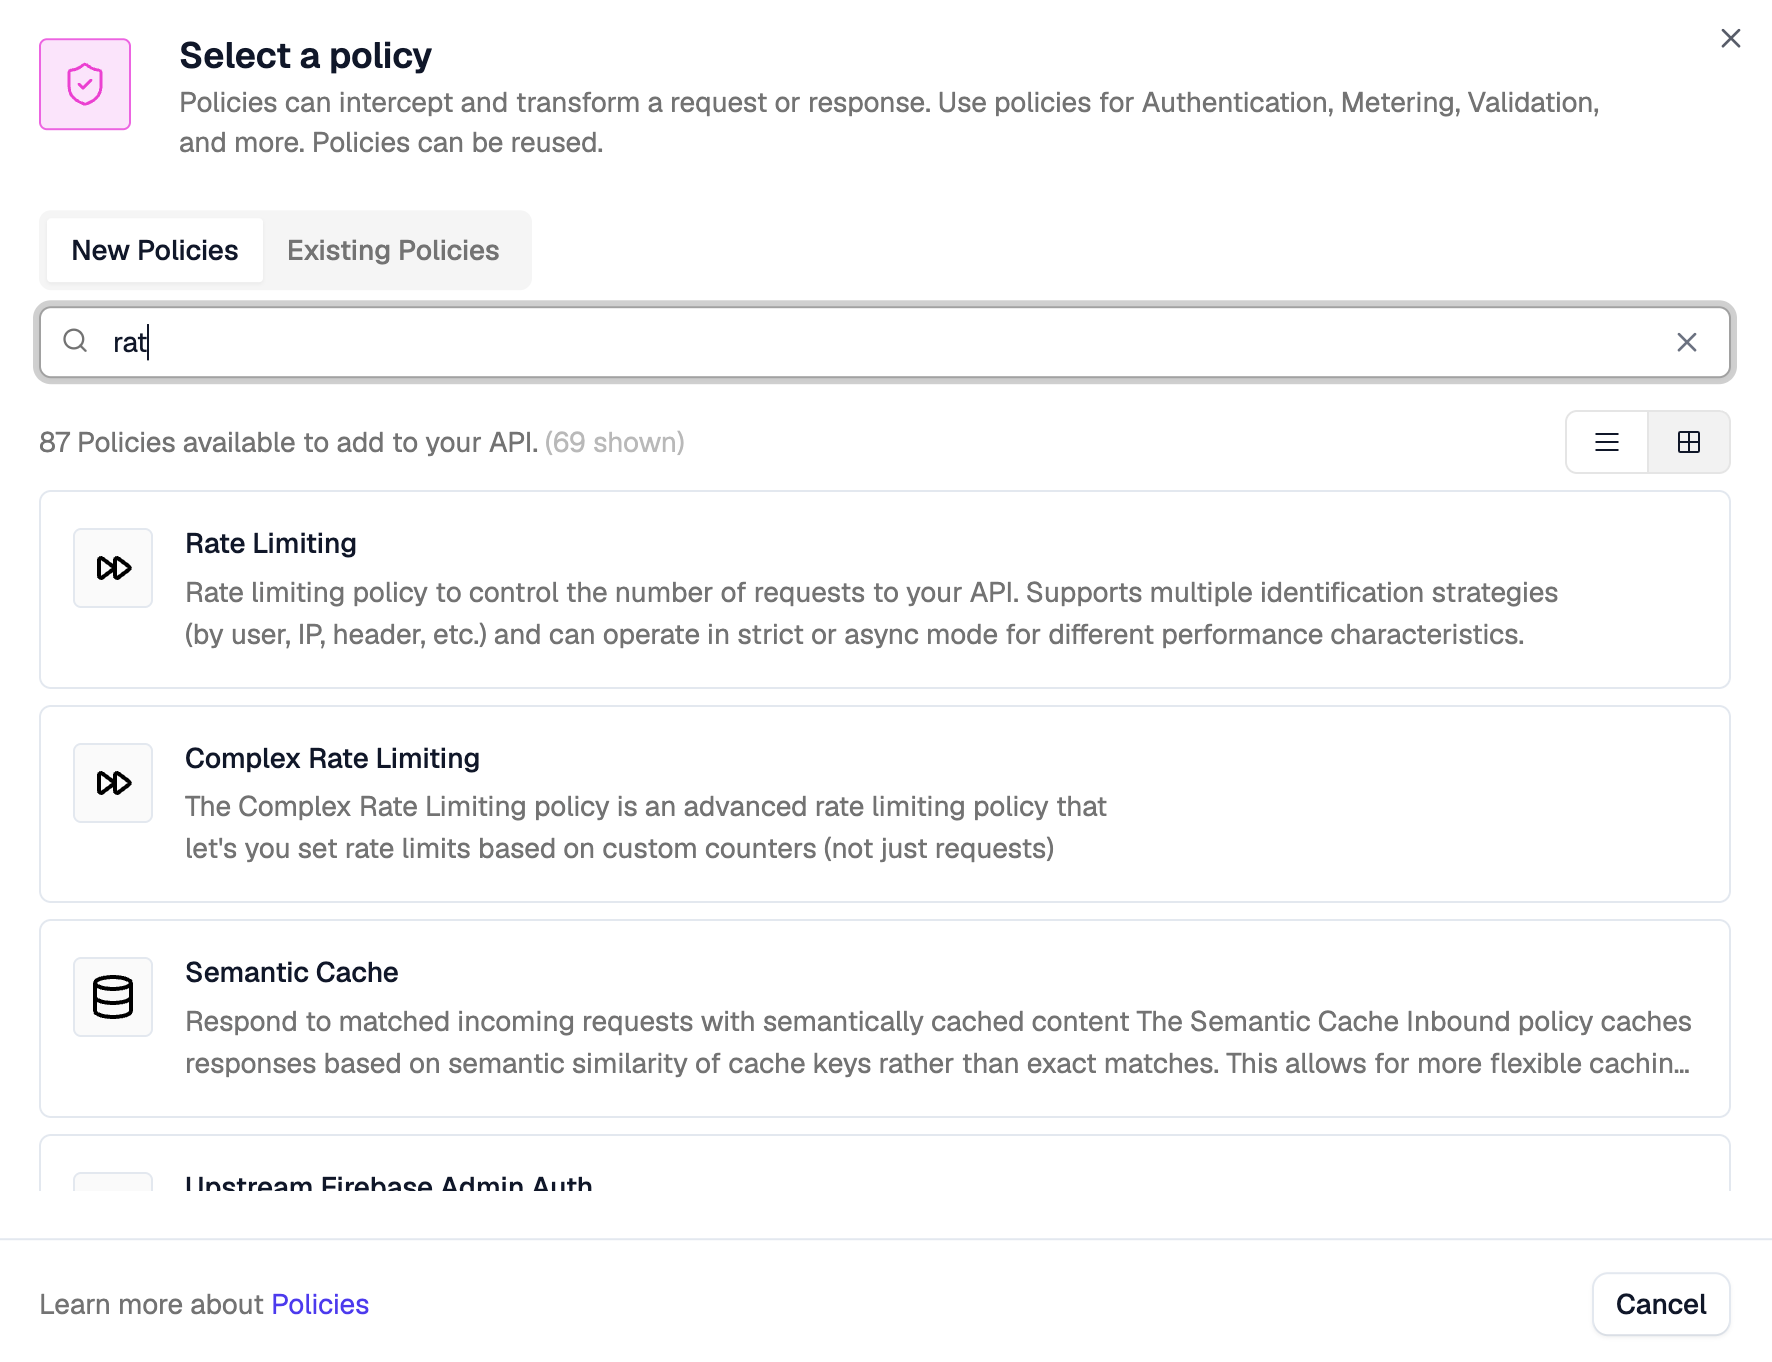
Task: Clear the search text with the X icon
Action: pyautogui.click(x=1688, y=341)
